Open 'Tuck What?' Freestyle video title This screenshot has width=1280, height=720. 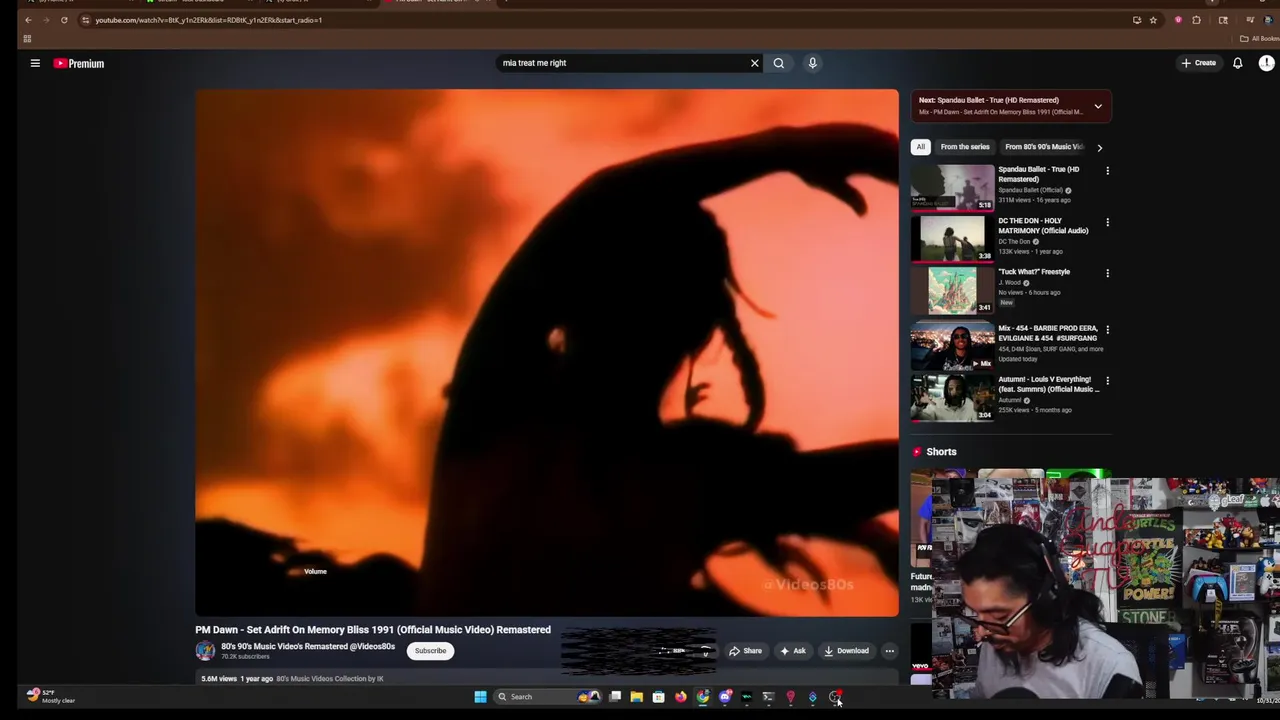[1033, 272]
